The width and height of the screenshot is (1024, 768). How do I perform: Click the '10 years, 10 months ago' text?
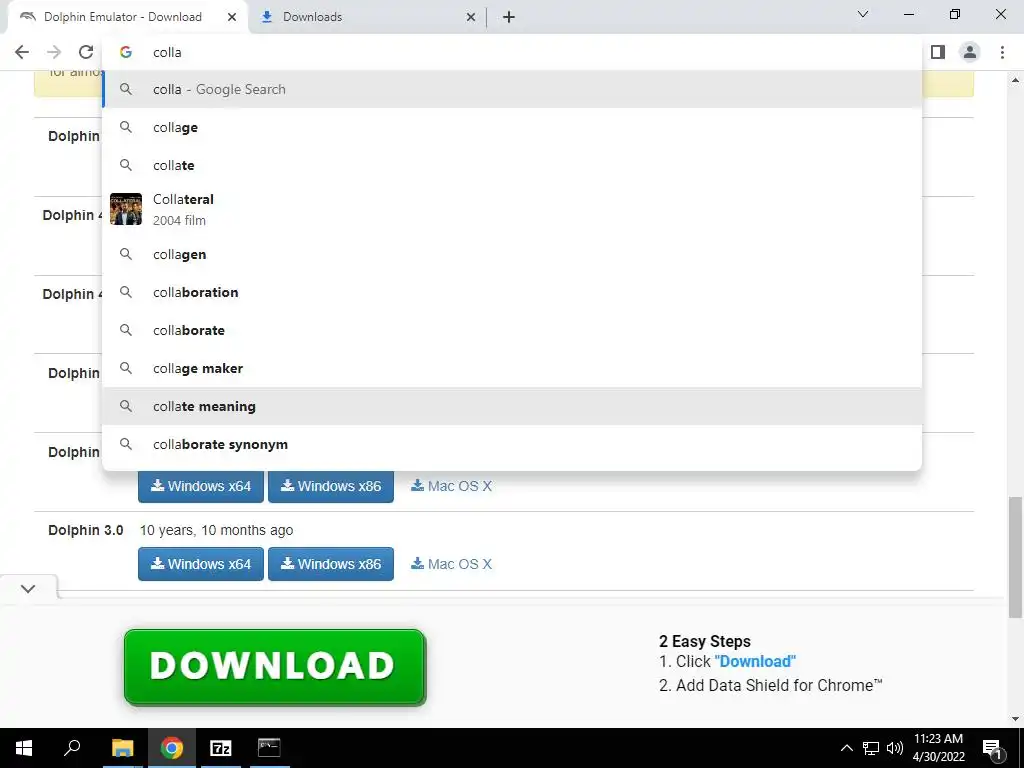216,530
